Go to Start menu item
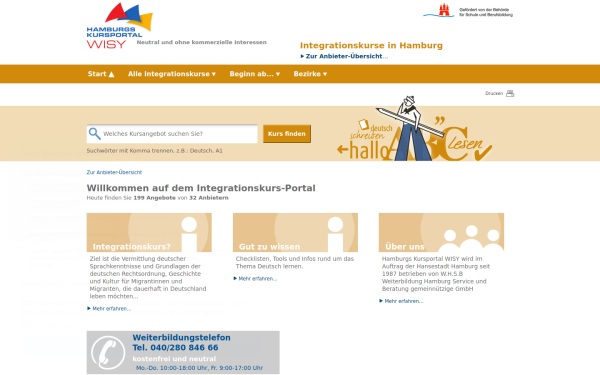 [x=101, y=74]
